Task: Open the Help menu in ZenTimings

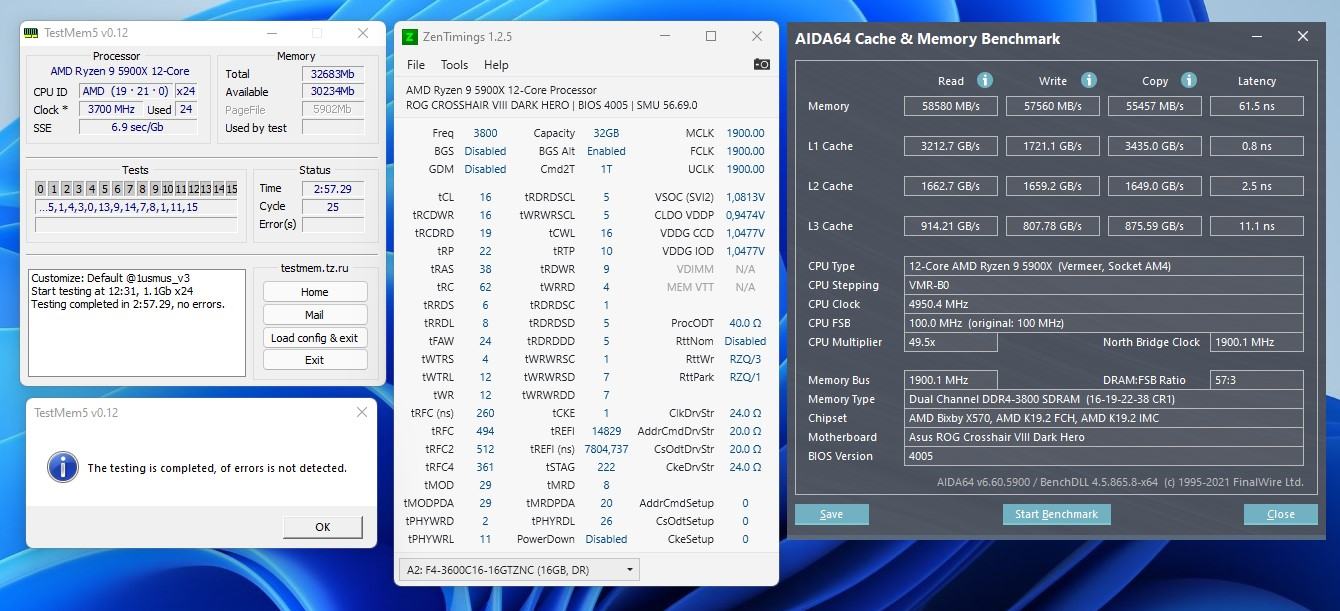Action: [495, 65]
